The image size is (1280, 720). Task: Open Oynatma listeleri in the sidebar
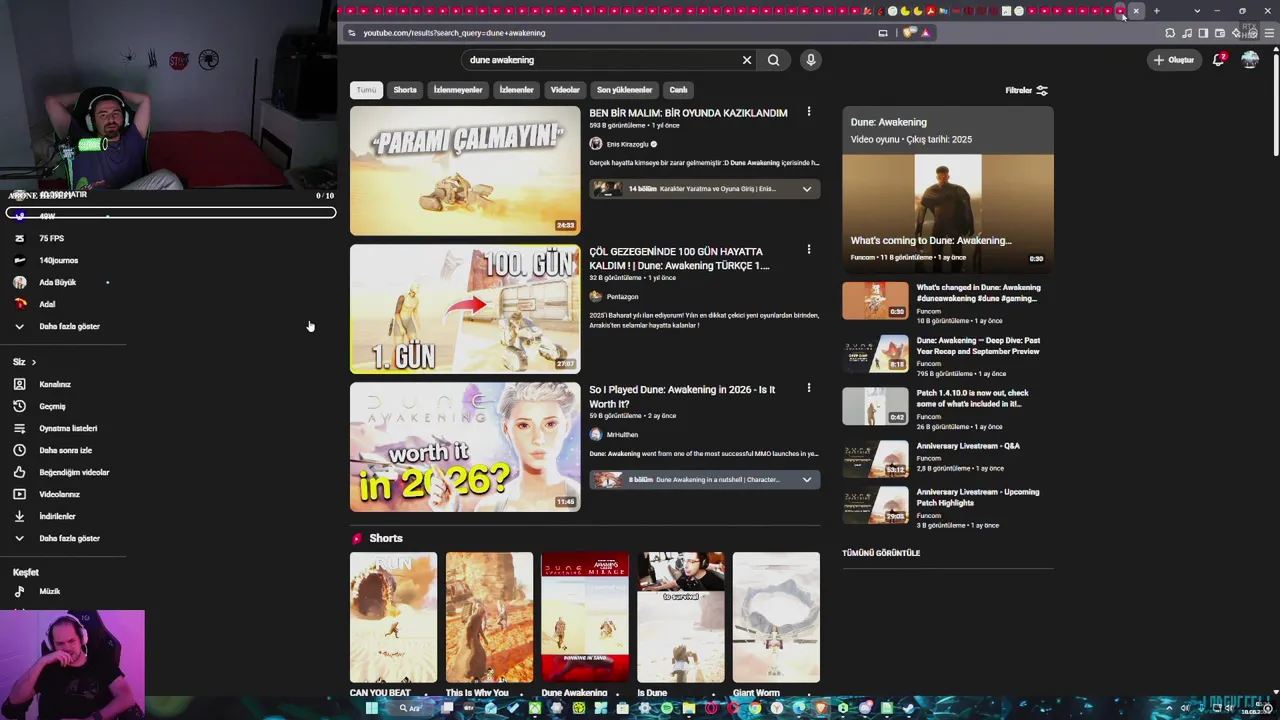[x=66, y=428]
